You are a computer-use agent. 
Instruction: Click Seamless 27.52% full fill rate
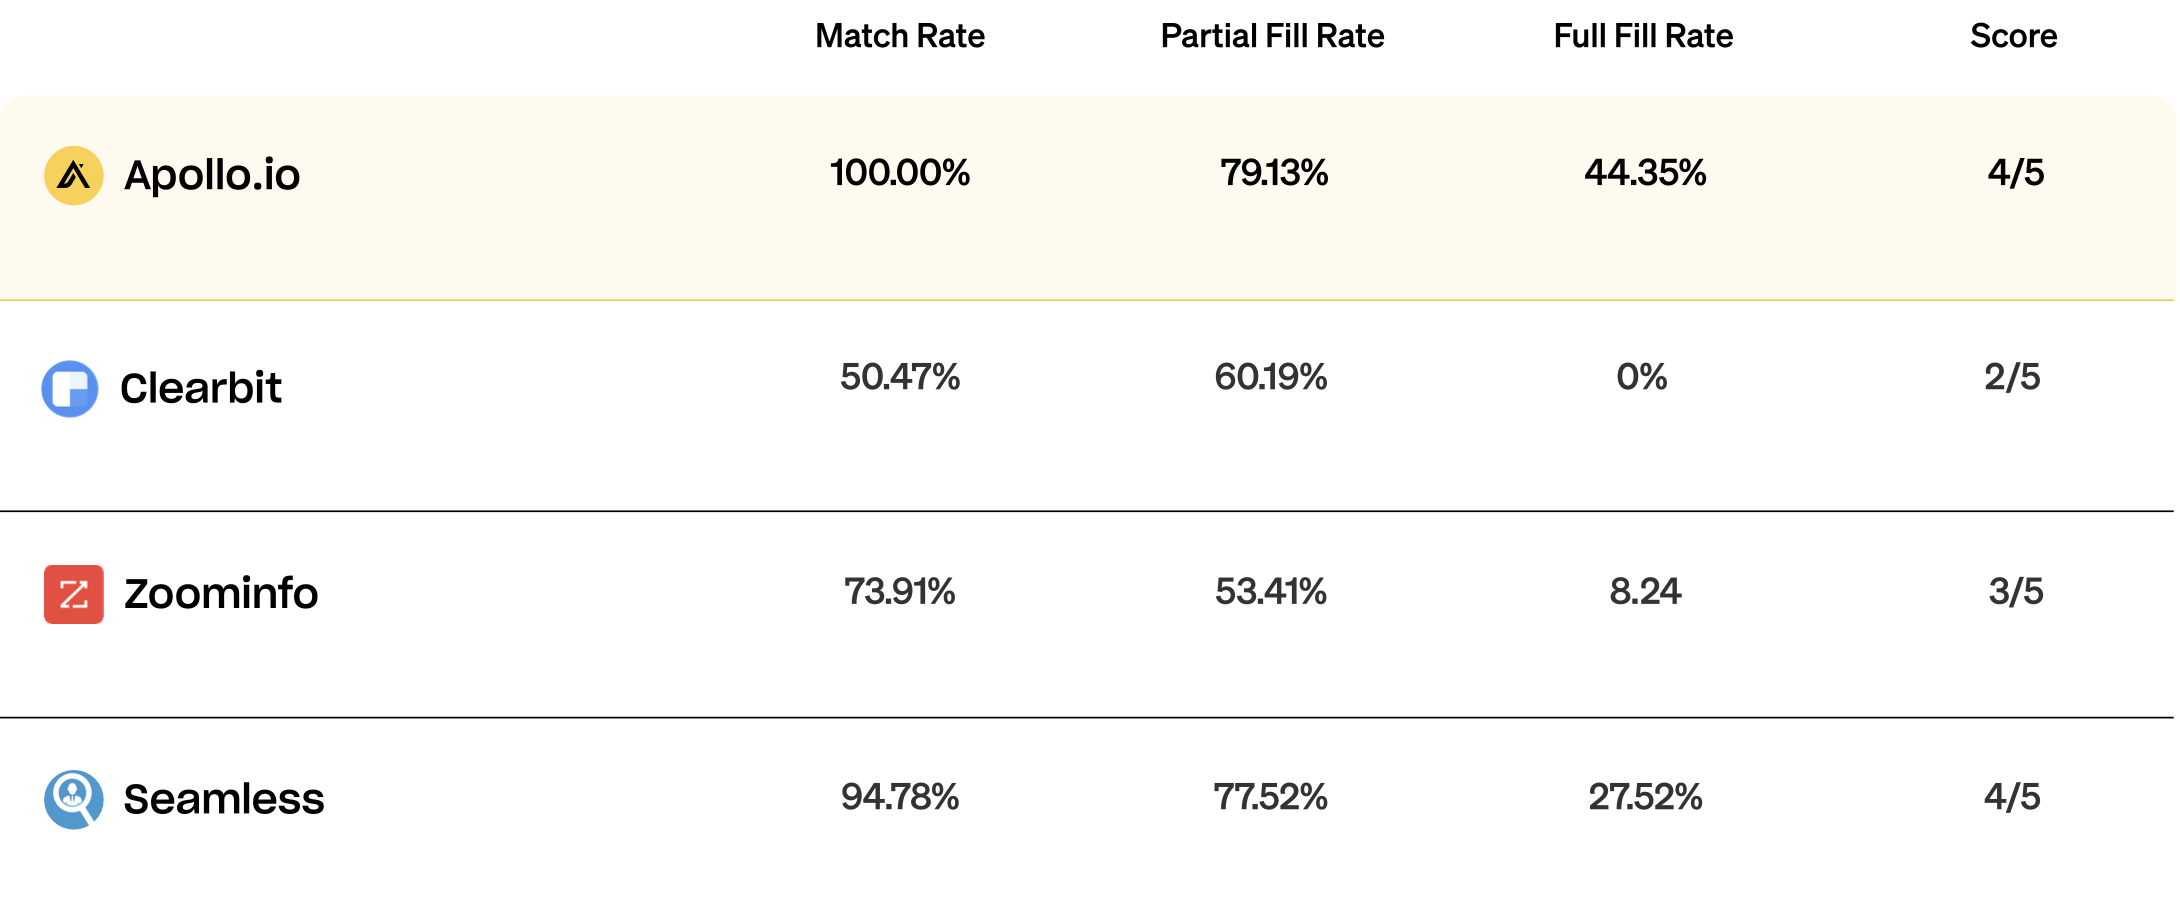click(x=1645, y=797)
